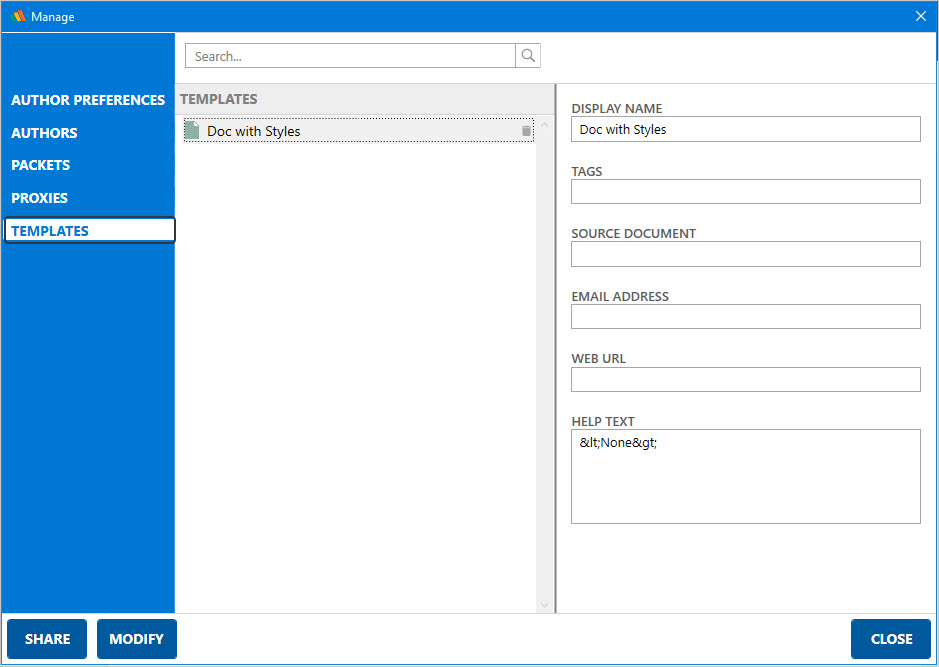
Task: Delete Doc with Styles via trash icon
Action: coord(526,131)
